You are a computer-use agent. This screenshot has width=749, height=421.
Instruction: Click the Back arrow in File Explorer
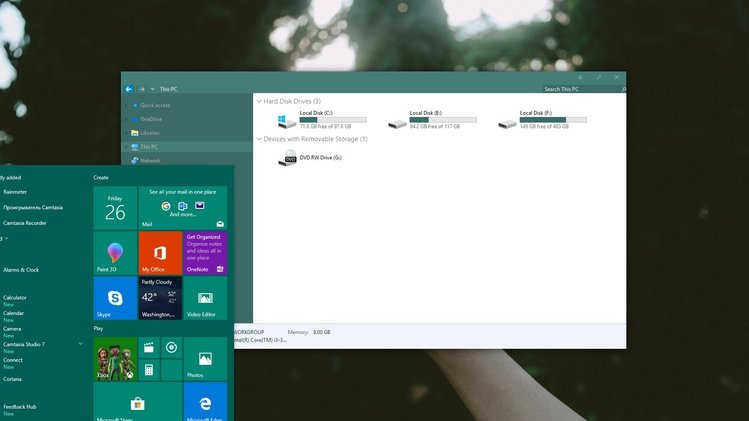[128, 89]
